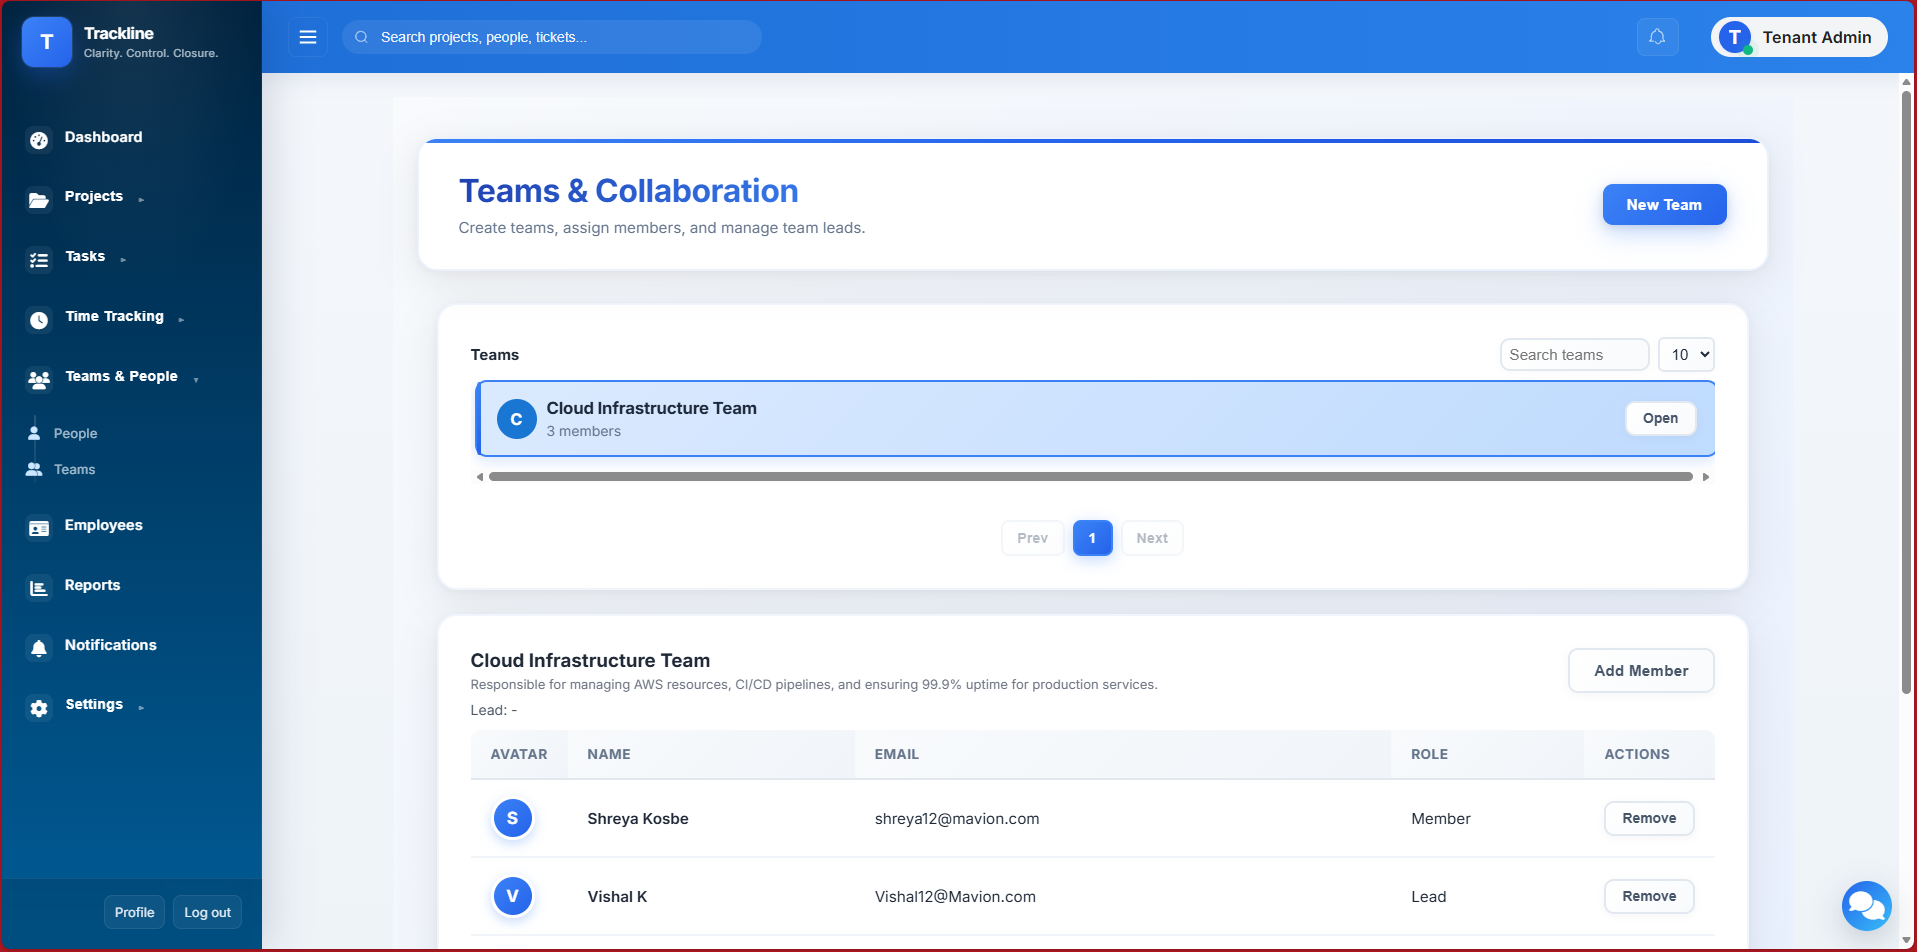The height and width of the screenshot is (952, 1917).
Task: Focus the Search teams input field
Action: 1573,355
